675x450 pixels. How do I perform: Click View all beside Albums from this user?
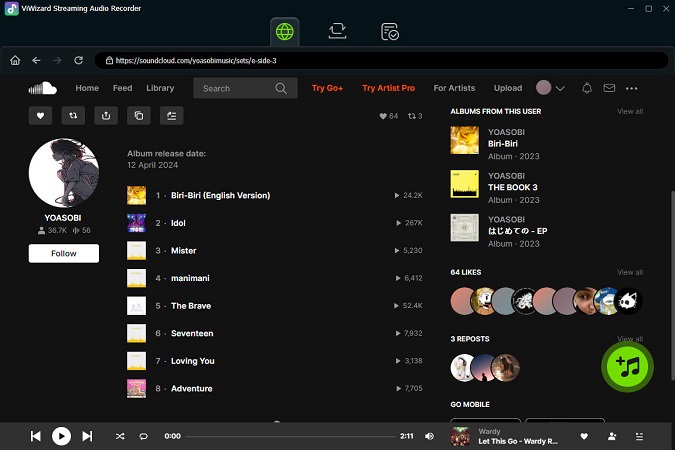click(x=630, y=112)
